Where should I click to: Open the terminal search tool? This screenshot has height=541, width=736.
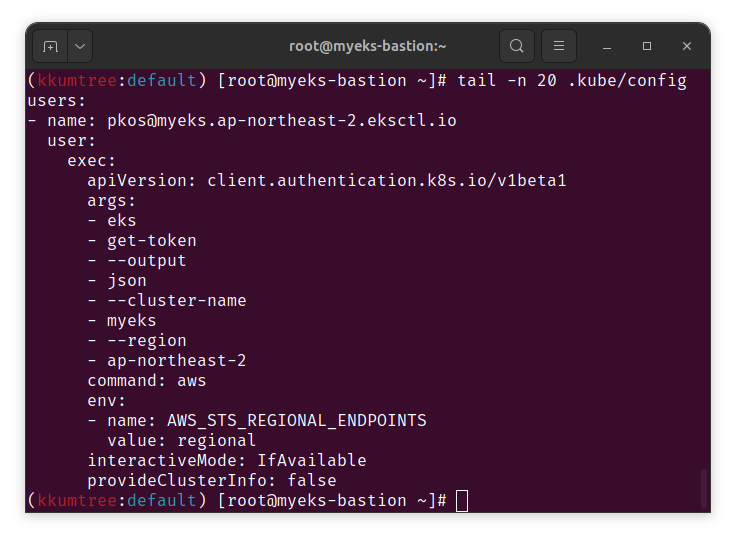point(517,46)
